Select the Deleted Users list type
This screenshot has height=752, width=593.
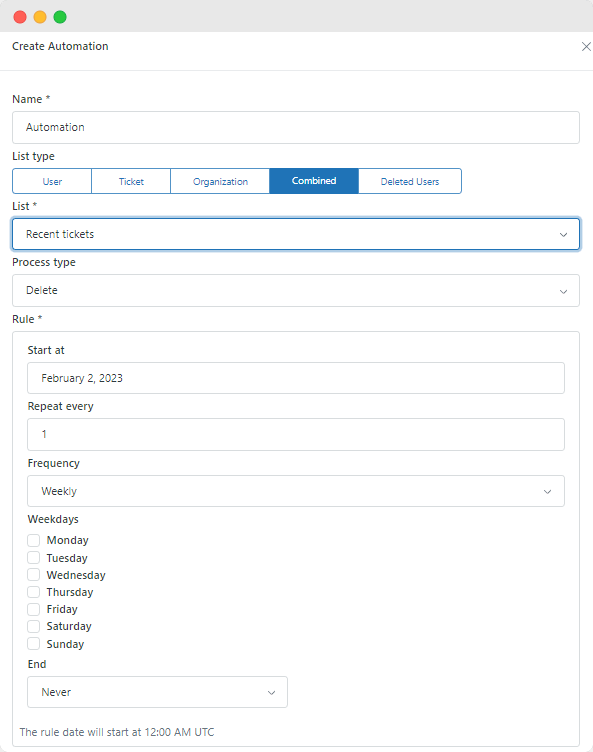click(x=410, y=181)
